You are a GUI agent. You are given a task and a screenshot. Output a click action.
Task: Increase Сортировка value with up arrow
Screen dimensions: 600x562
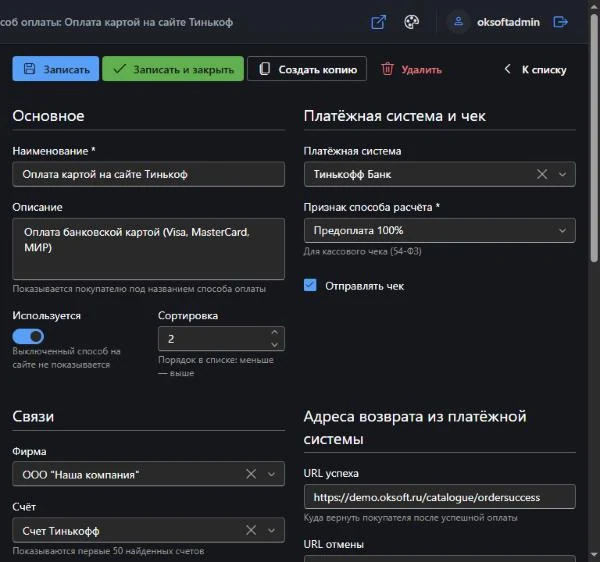[274, 332]
